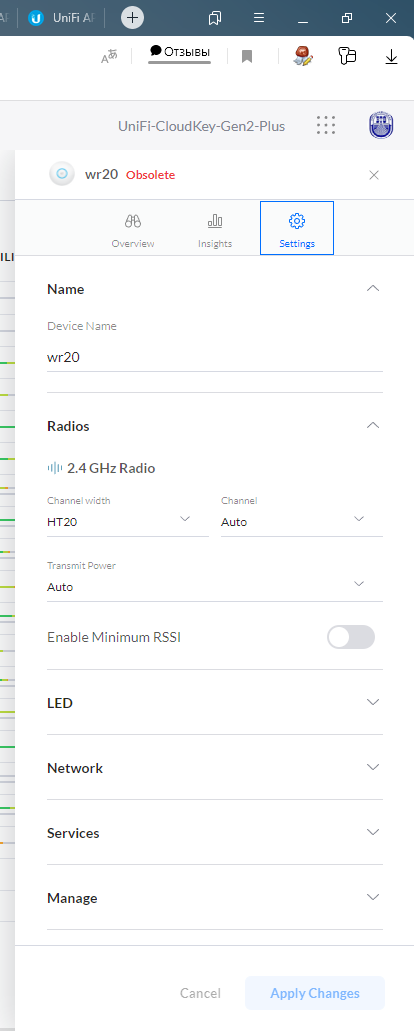This screenshot has height=1031, width=414.
Task: Open the Channel Auto dropdown
Action: (302, 521)
